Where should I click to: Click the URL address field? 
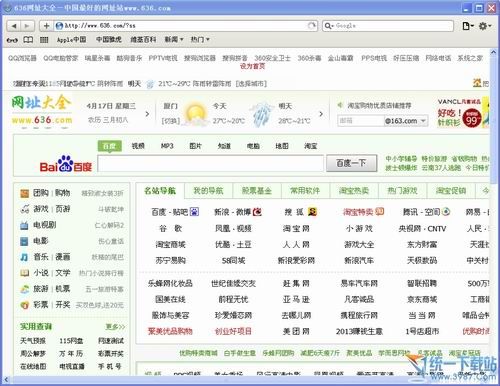185,26
